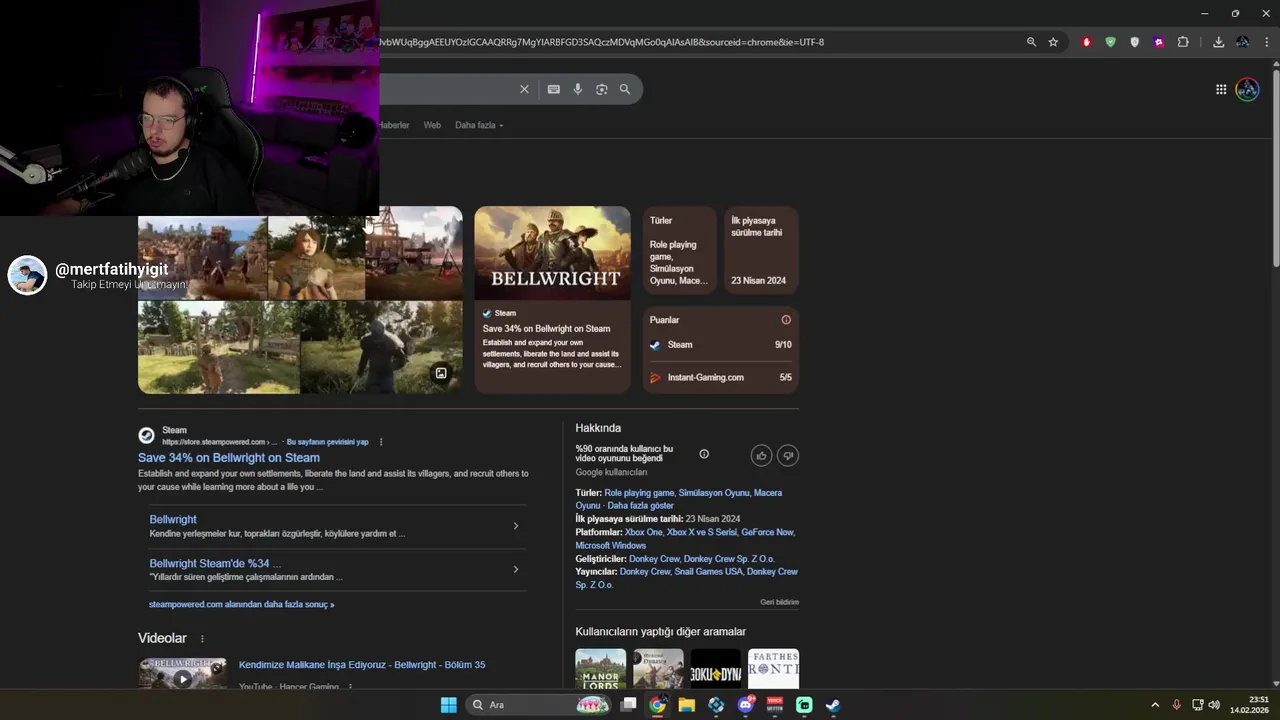The image size is (1280, 720).
Task: Open Chrome profile avatar in toolbar
Action: point(1242,42)
